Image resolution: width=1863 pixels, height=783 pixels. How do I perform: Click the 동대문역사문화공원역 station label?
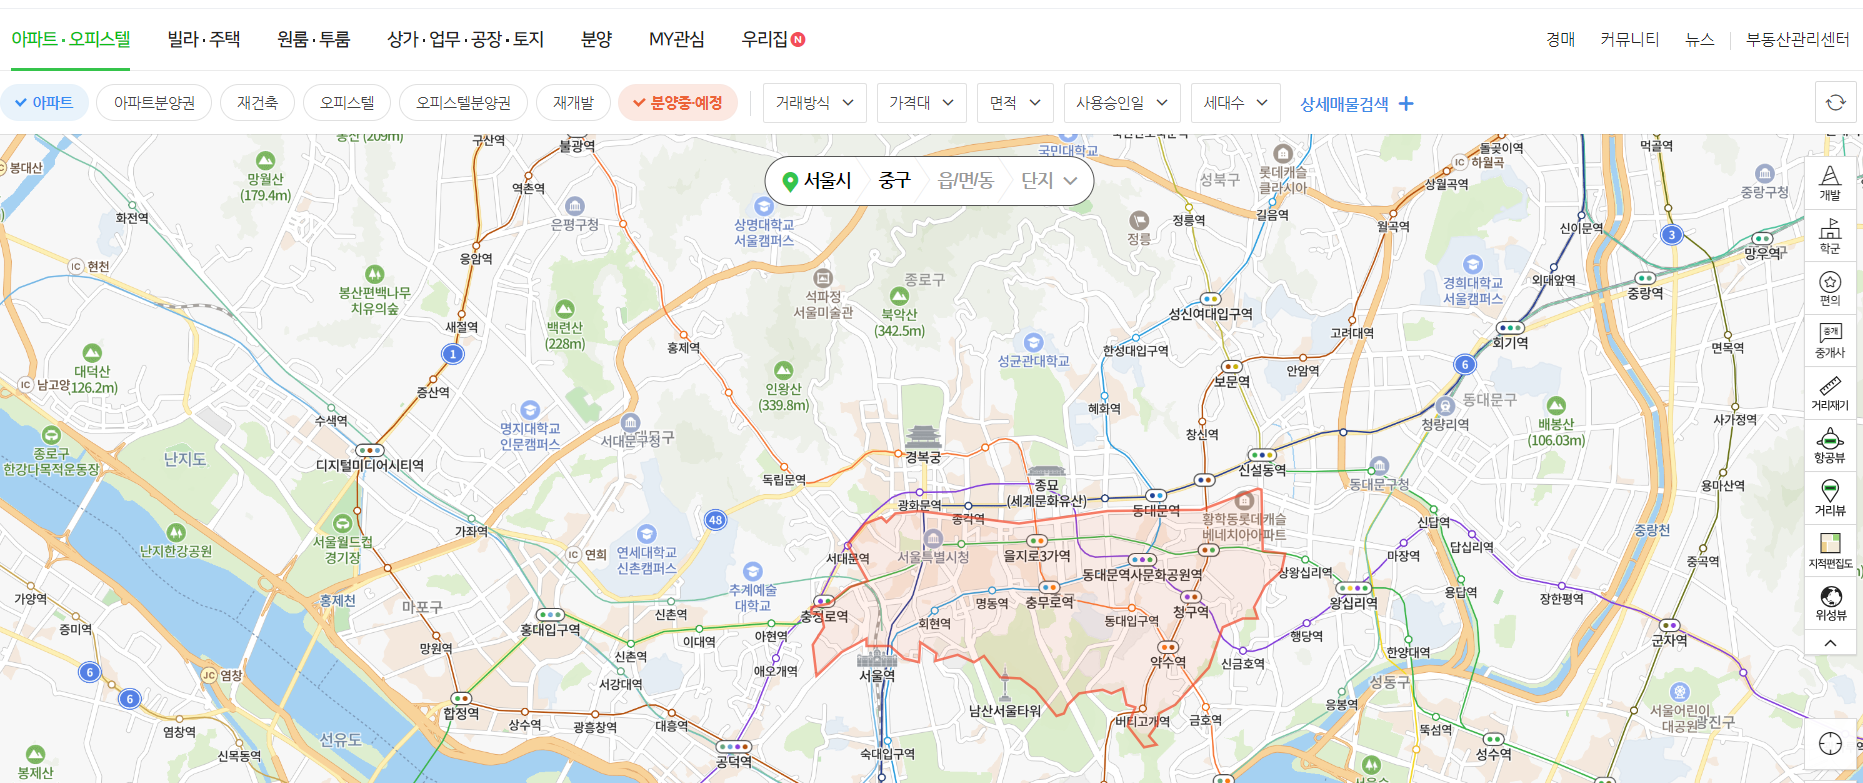(1142, 575)
